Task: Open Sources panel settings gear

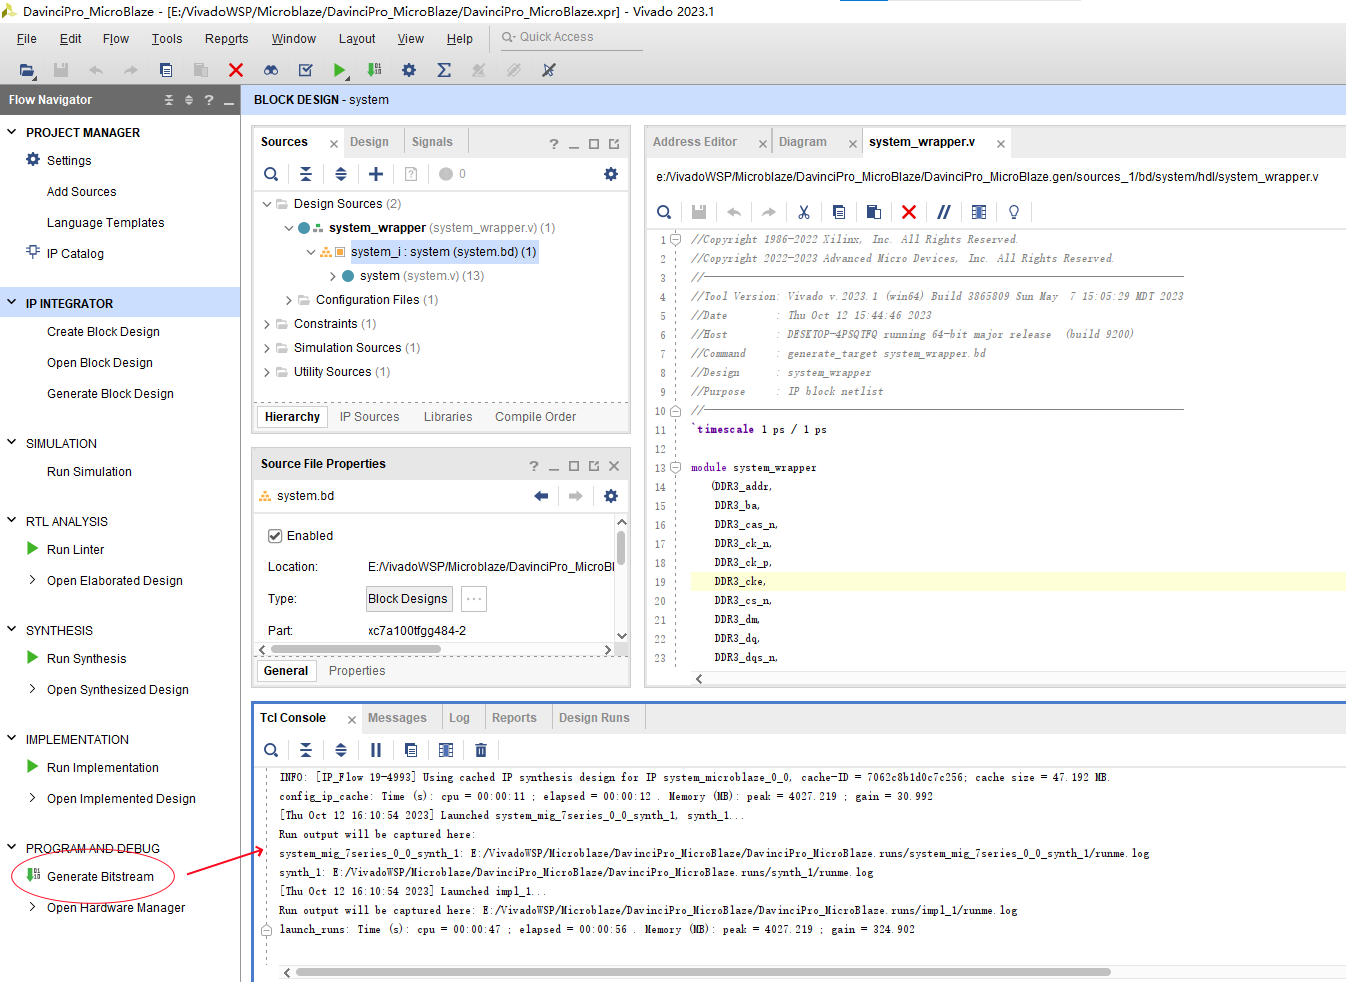Action: click(611, 174)
